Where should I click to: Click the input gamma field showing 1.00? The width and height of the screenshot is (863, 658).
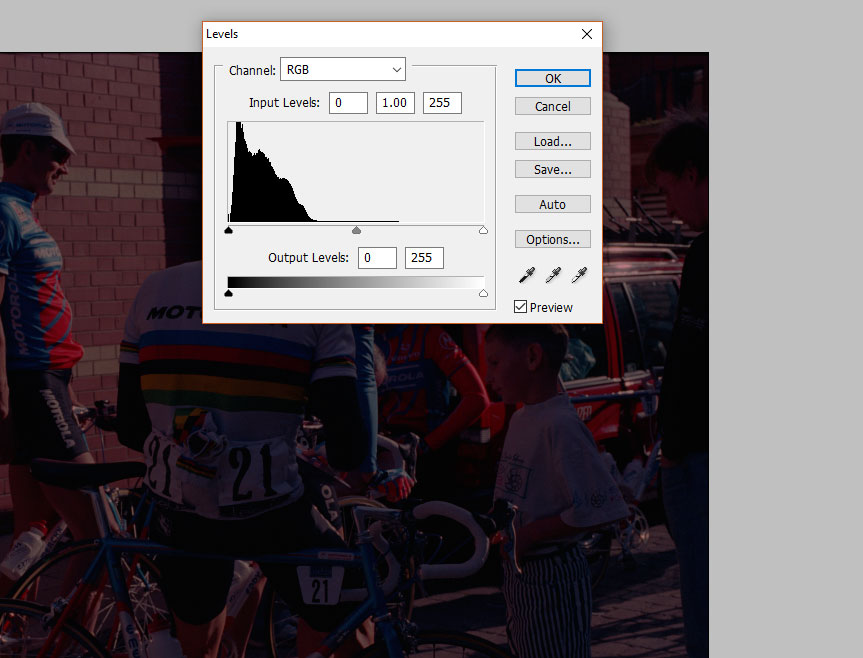point(395,103)
